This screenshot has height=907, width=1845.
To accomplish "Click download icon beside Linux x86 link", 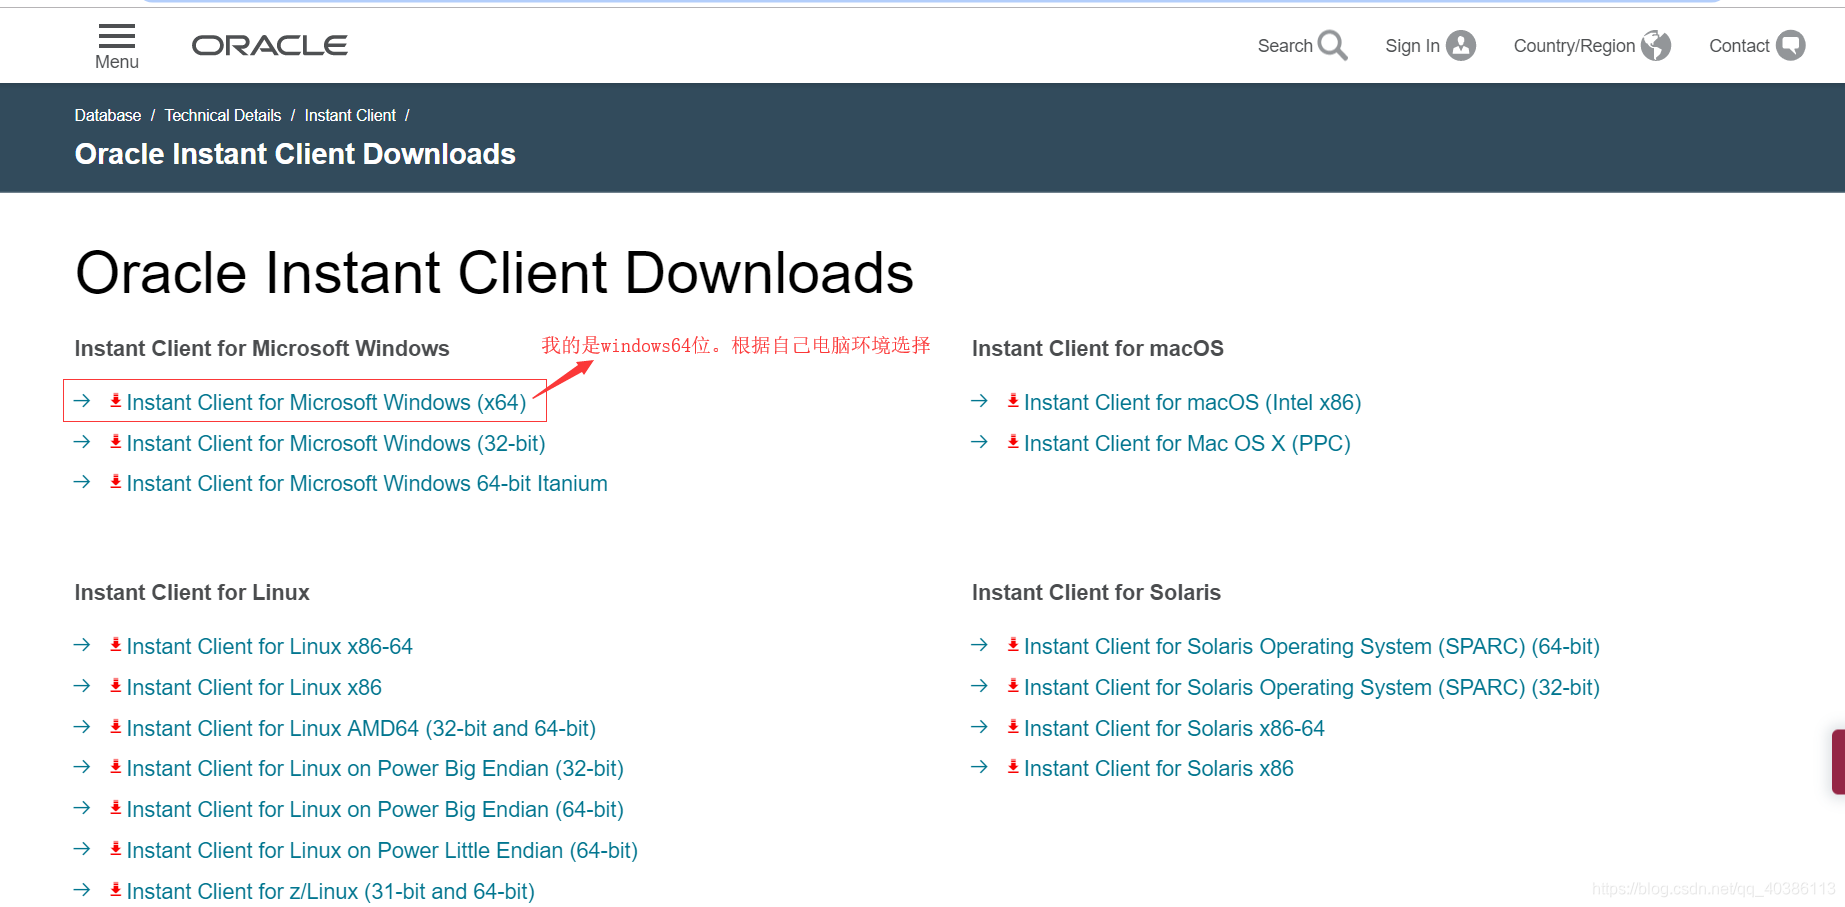I will click(116, 686).
